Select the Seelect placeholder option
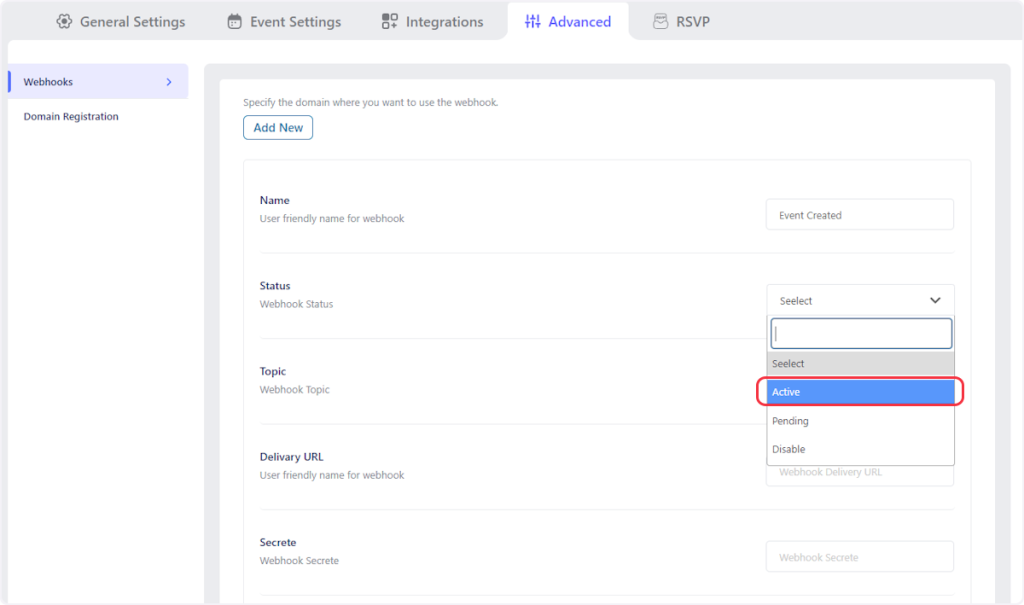The width and height of the screenshot is (1024, 605). [860, 364]
